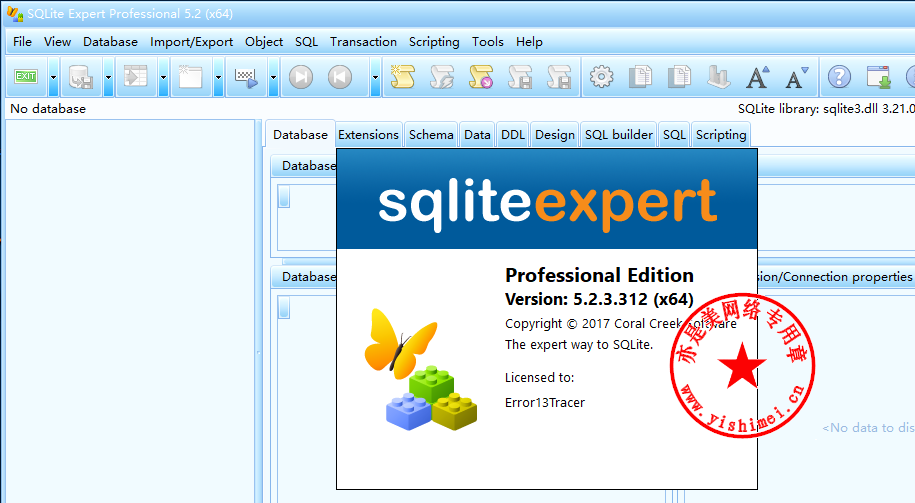Click the second copy documents toolbar icon
Screen dimensions: 915x503
pyautogui.click(x=679, y=77)
